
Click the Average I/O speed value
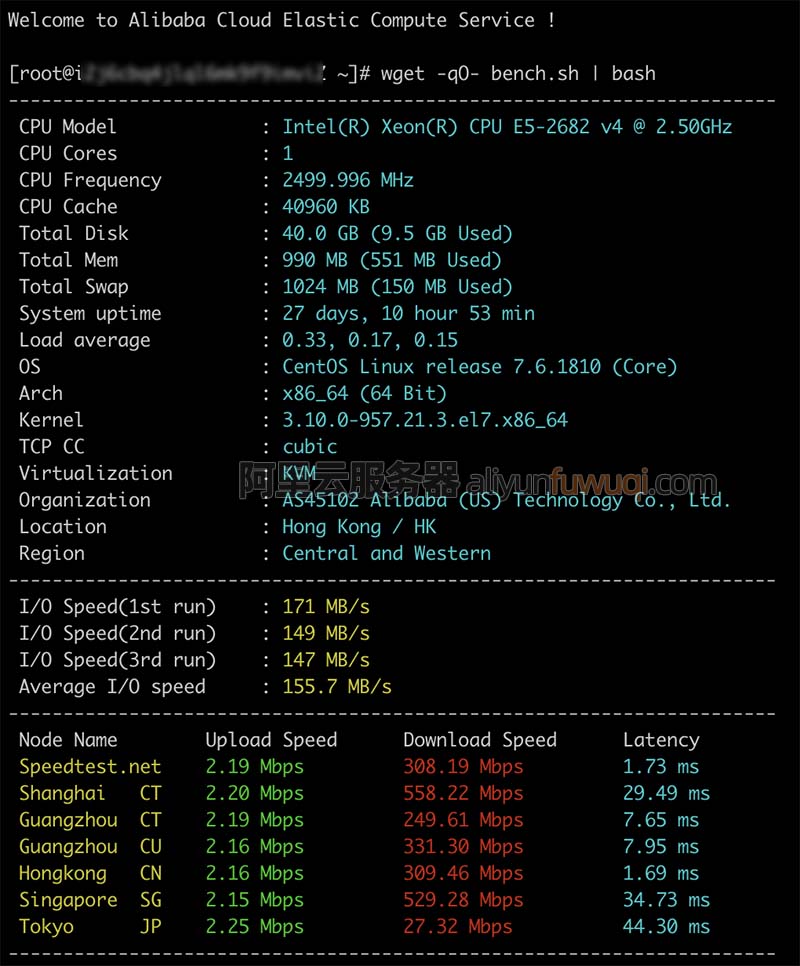337,687
